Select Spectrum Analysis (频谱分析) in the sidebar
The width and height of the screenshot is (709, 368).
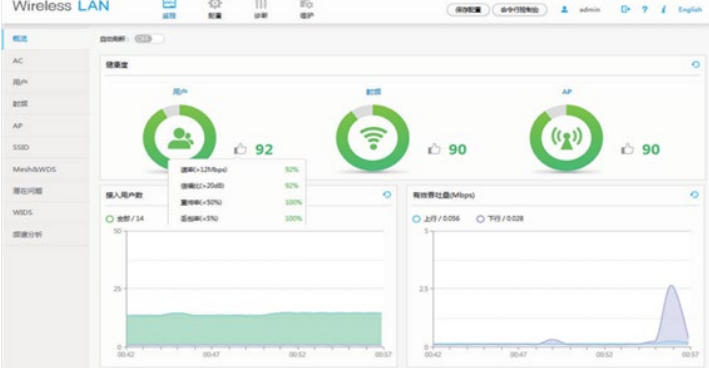point(45,234)
